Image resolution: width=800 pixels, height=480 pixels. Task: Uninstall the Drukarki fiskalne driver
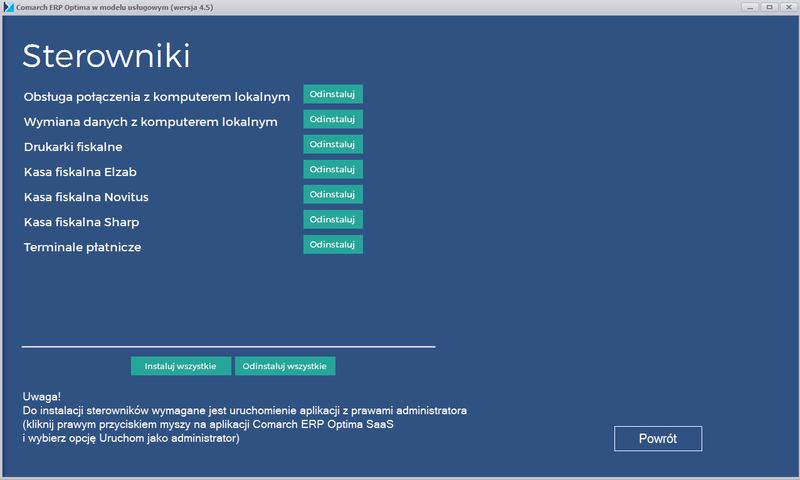coord(333,144)
